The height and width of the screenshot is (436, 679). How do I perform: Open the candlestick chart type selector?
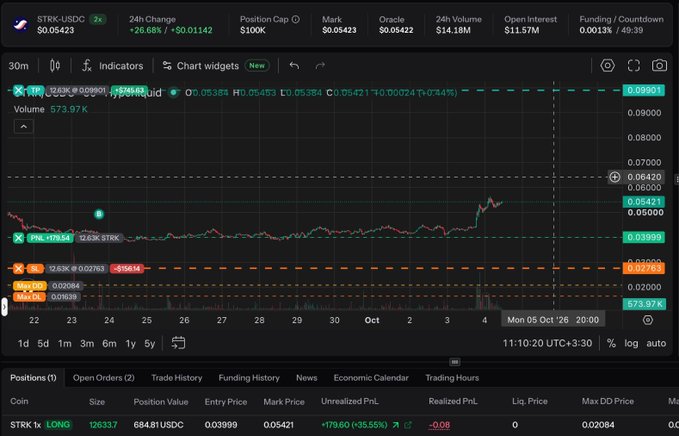click(x=55, y=66)
